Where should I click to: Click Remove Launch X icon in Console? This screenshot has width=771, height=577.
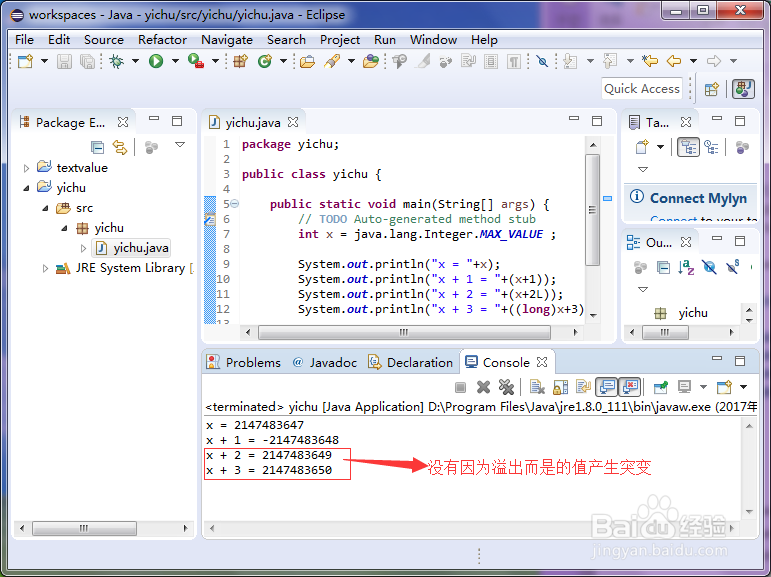[483, 388]
